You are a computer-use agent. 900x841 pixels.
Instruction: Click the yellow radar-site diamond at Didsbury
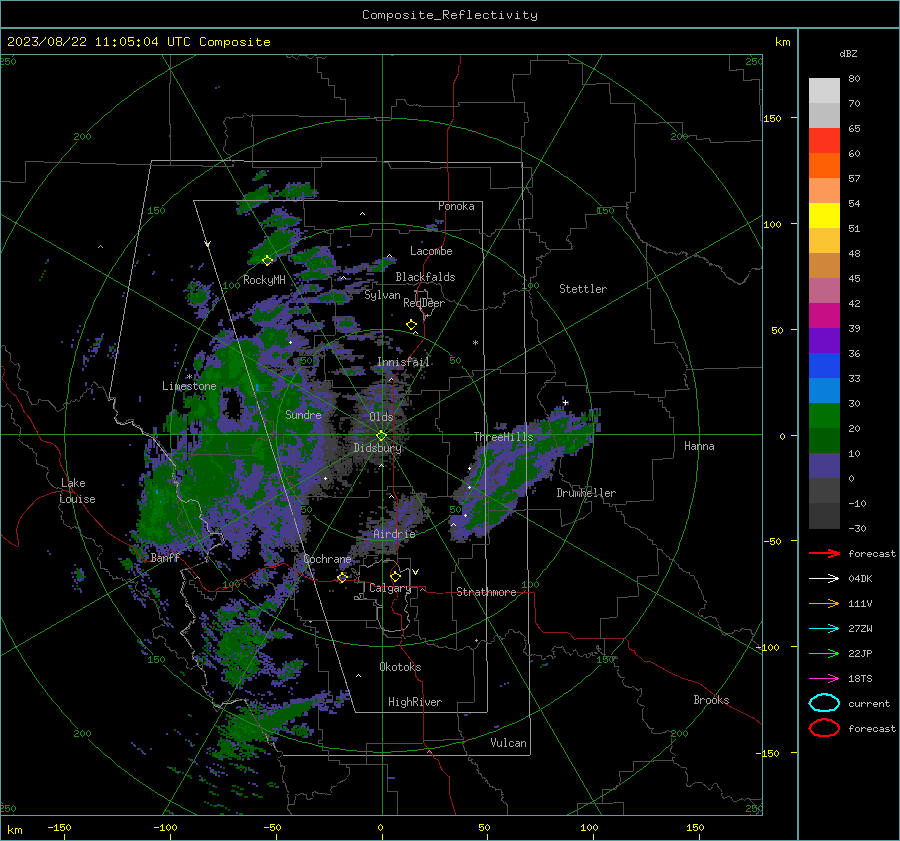point(381,436)
